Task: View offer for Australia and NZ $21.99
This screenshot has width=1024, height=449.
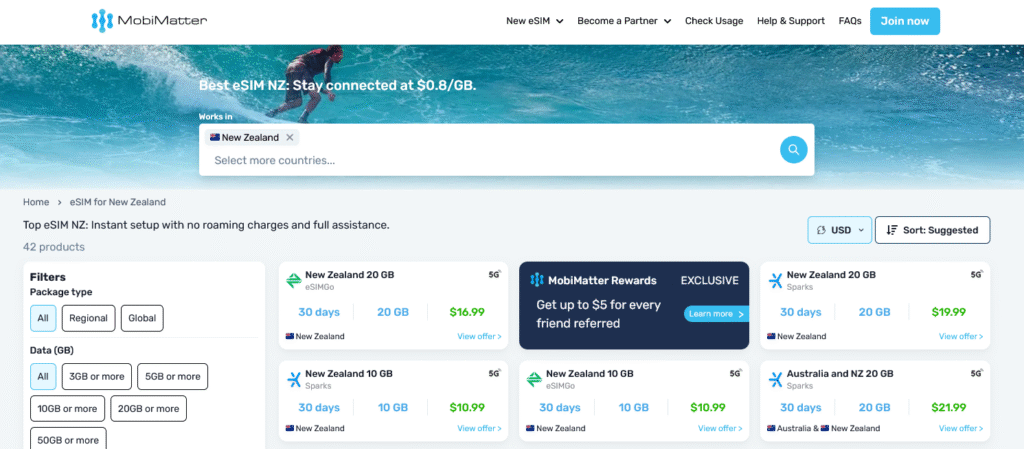Action: point(961,429)
